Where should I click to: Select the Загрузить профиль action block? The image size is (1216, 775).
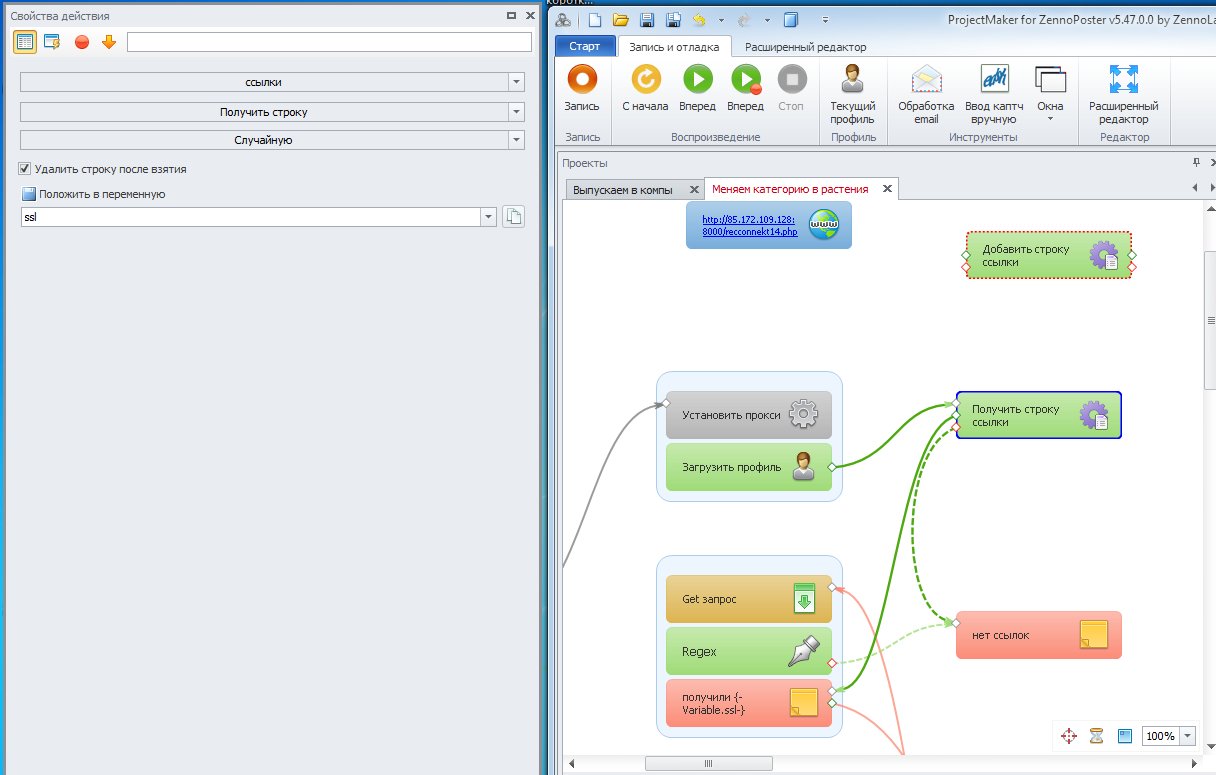click(x=749, y=467)
